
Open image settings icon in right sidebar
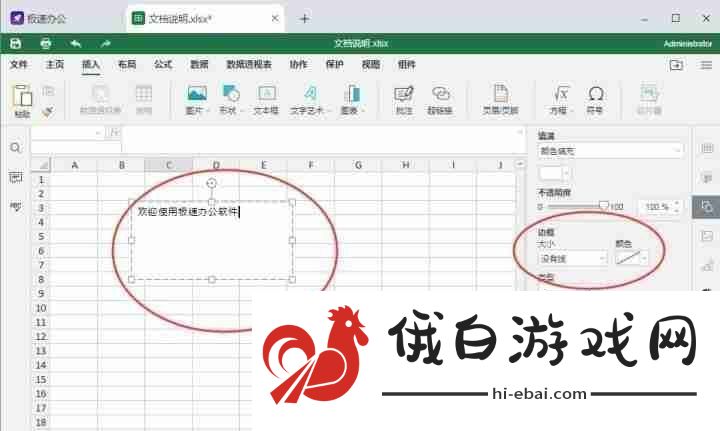[707, 236]
